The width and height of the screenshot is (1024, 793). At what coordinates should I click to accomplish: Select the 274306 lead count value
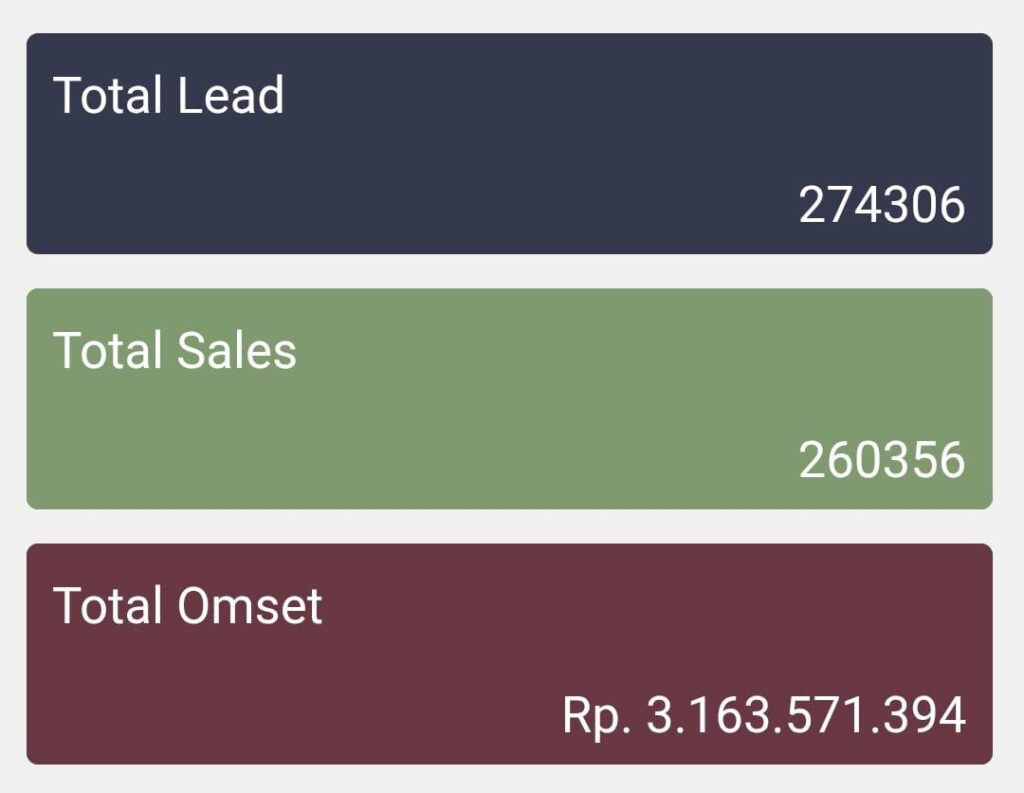[881, 205]
